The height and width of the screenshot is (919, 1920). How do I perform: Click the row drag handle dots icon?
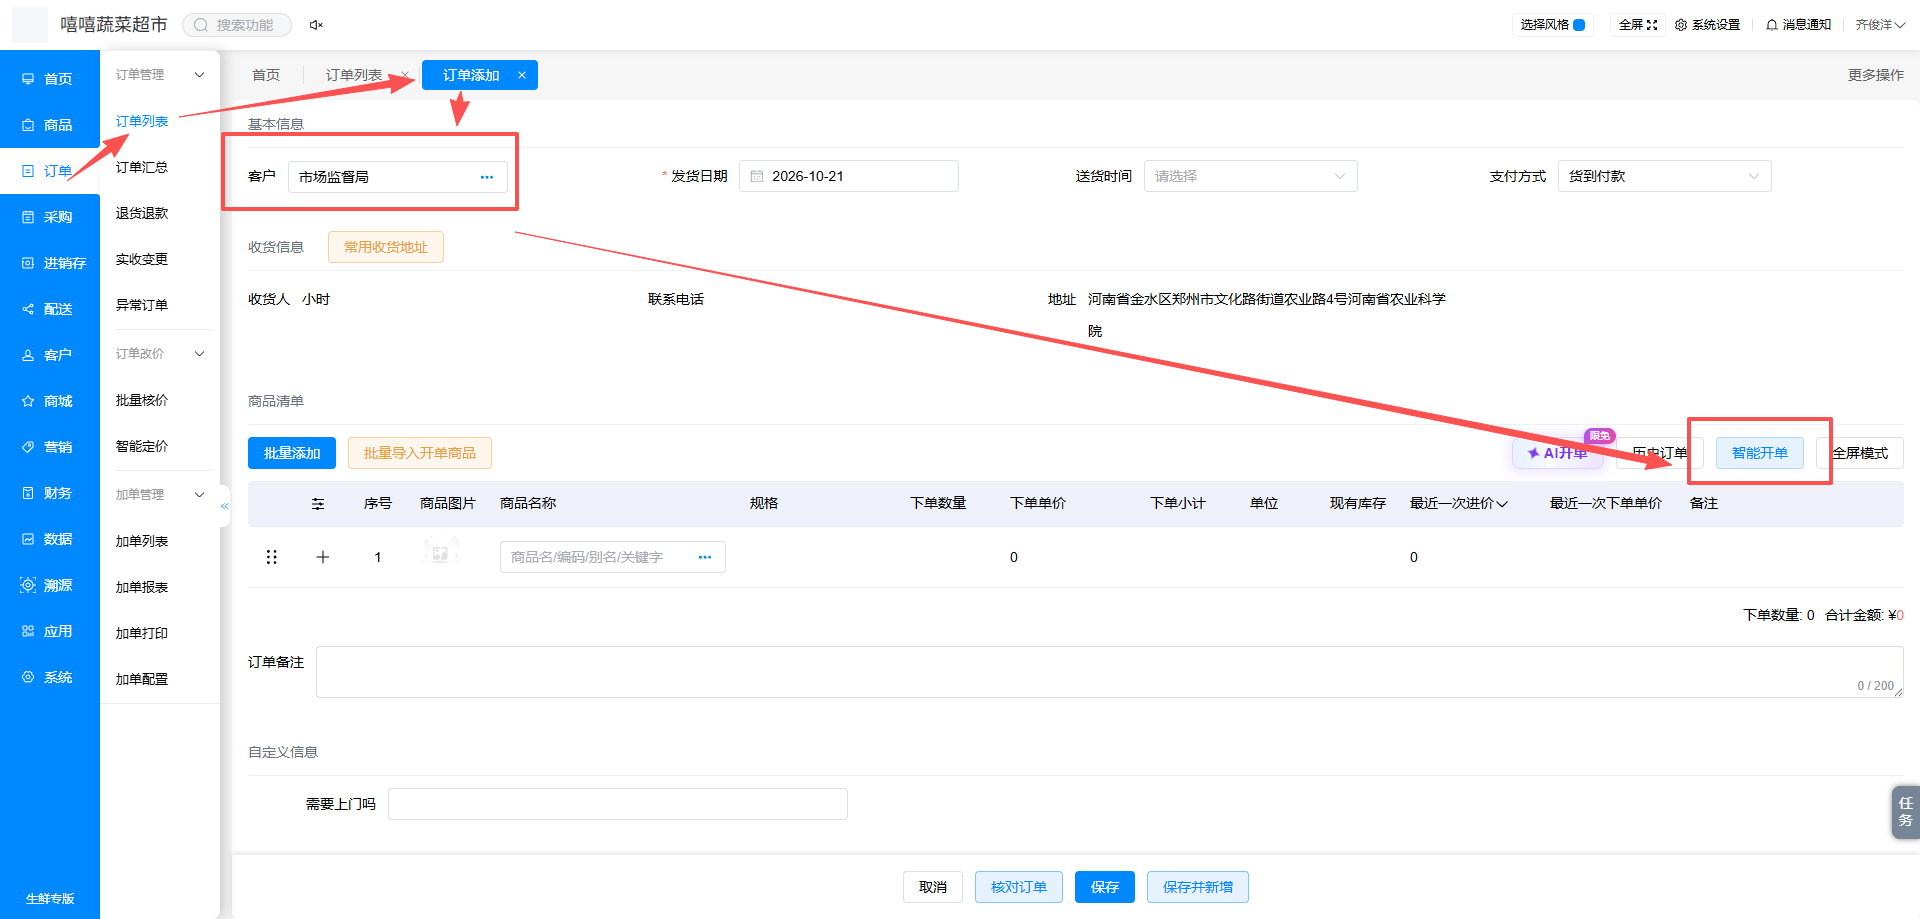[x=271, y=557]
